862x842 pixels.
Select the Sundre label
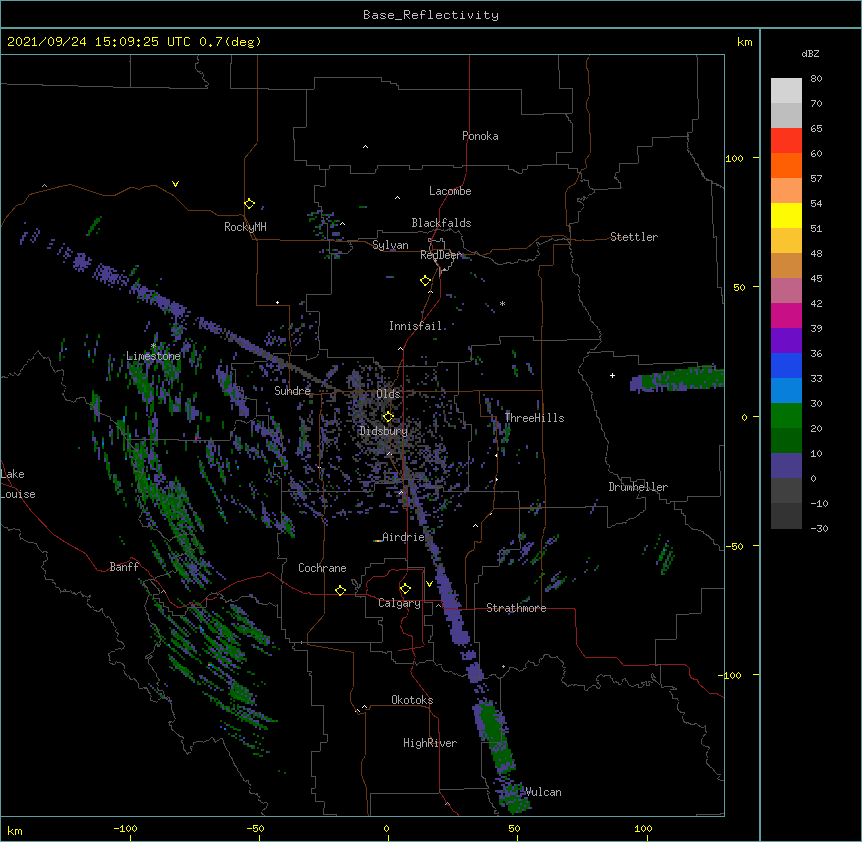pos(292,391)
